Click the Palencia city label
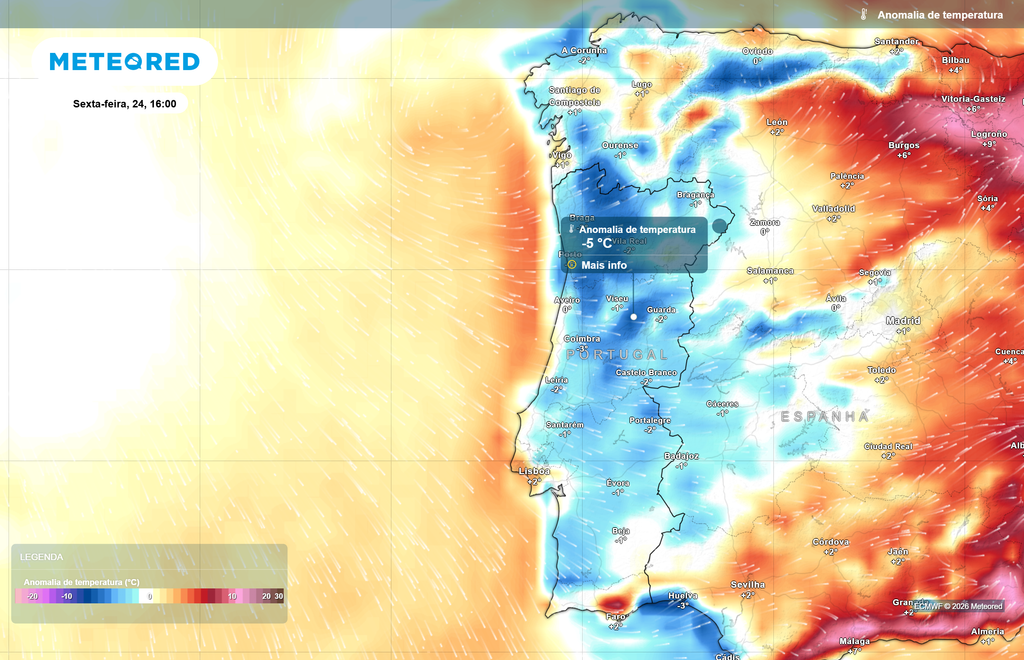Image resolution: width=1024 pixels, height=660 pixels. 847,176
